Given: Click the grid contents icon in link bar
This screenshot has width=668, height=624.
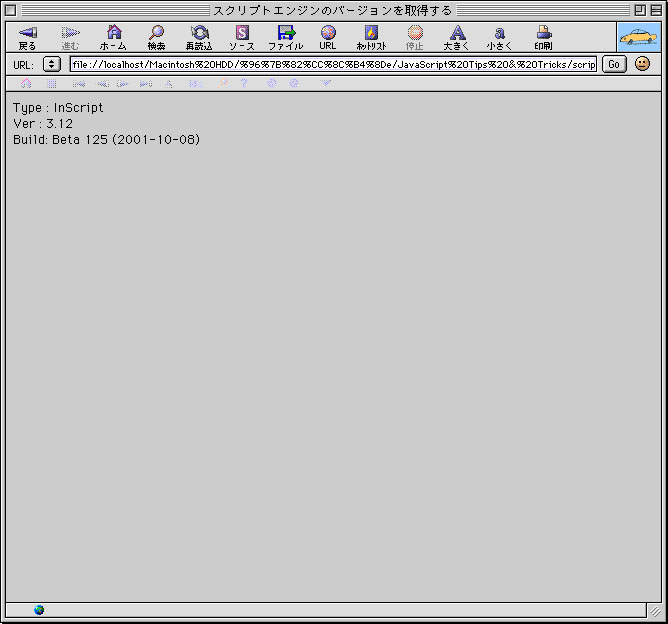Looking at the screenshot, I should coord(52,83).
